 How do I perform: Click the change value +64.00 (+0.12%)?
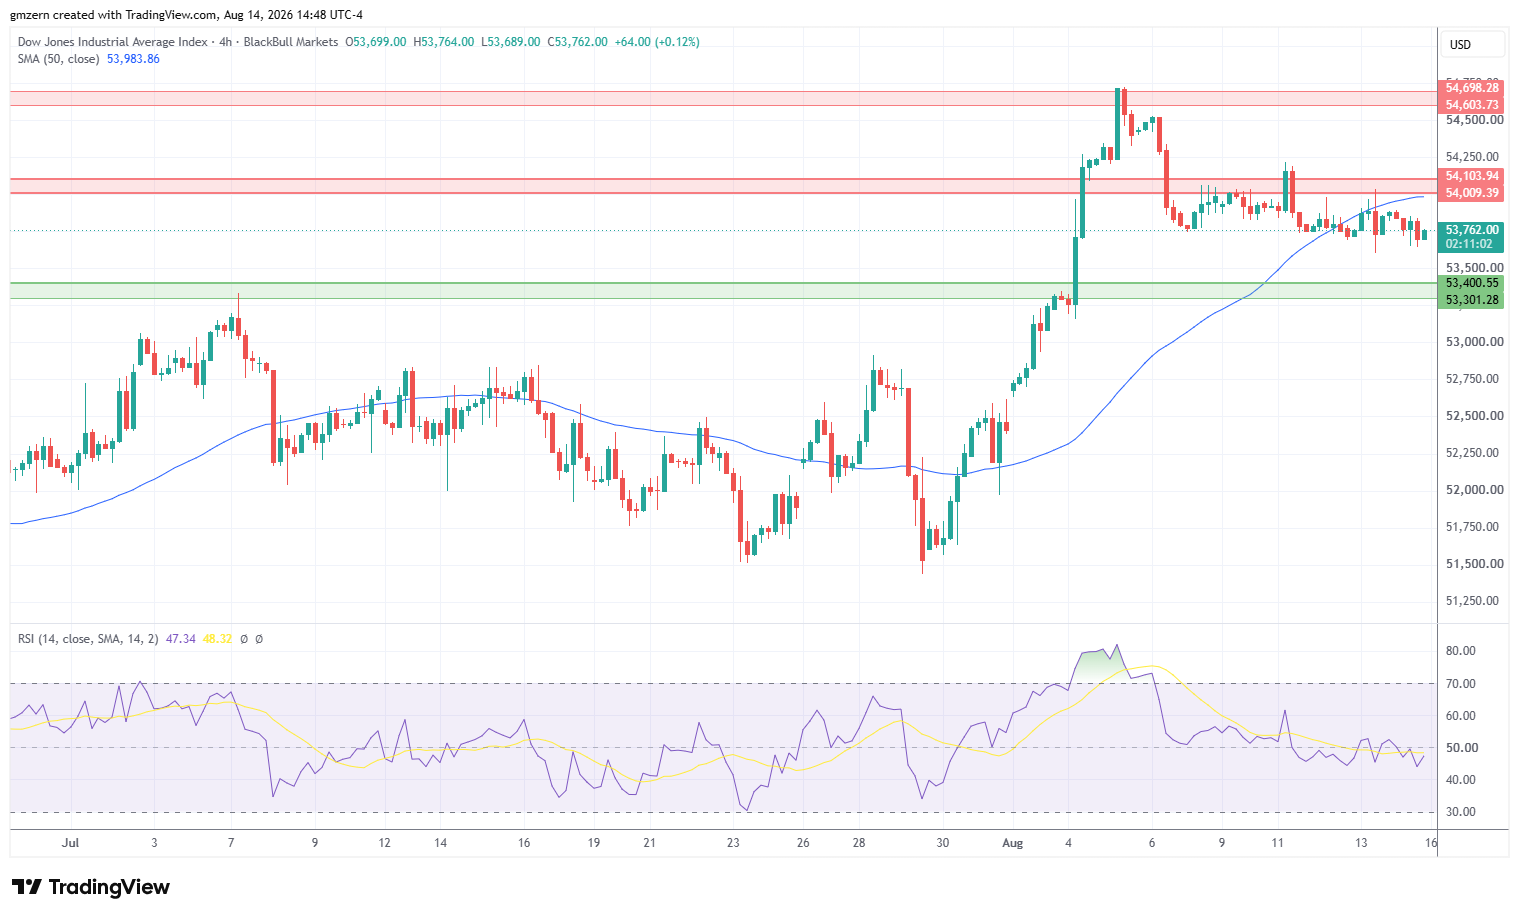(657, 42)
